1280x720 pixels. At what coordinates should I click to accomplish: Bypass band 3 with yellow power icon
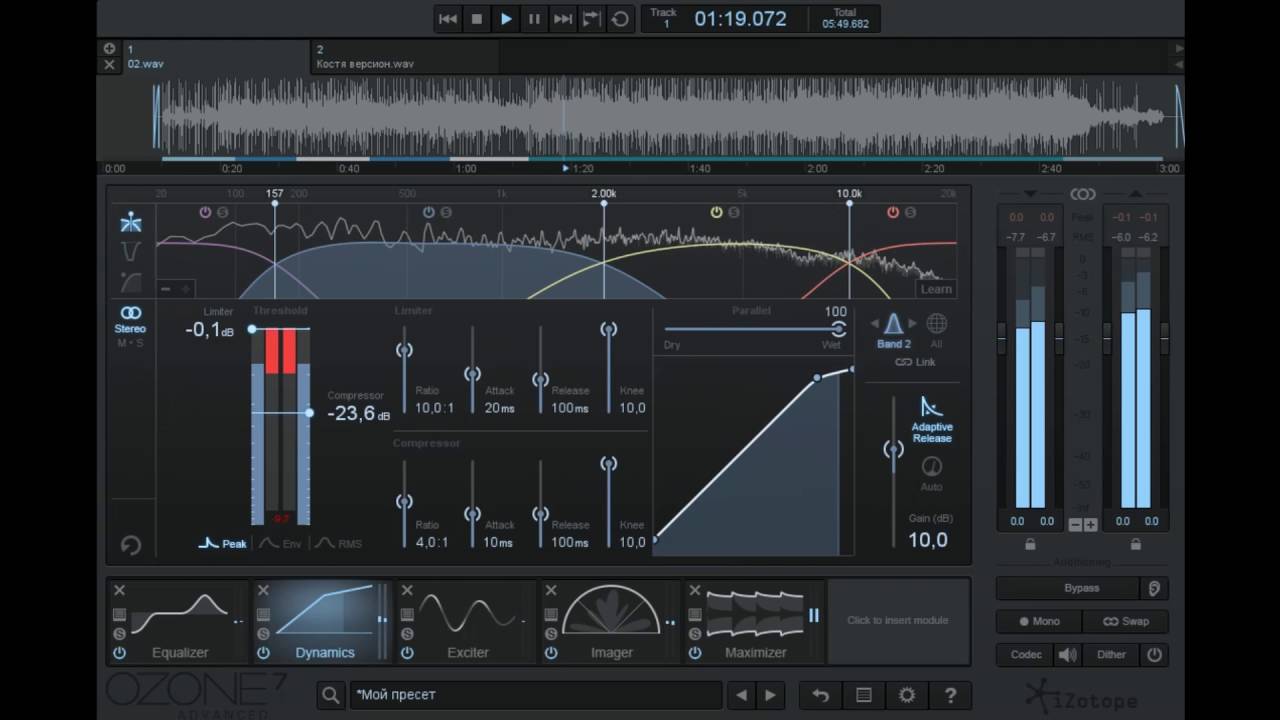coord(716,212)
